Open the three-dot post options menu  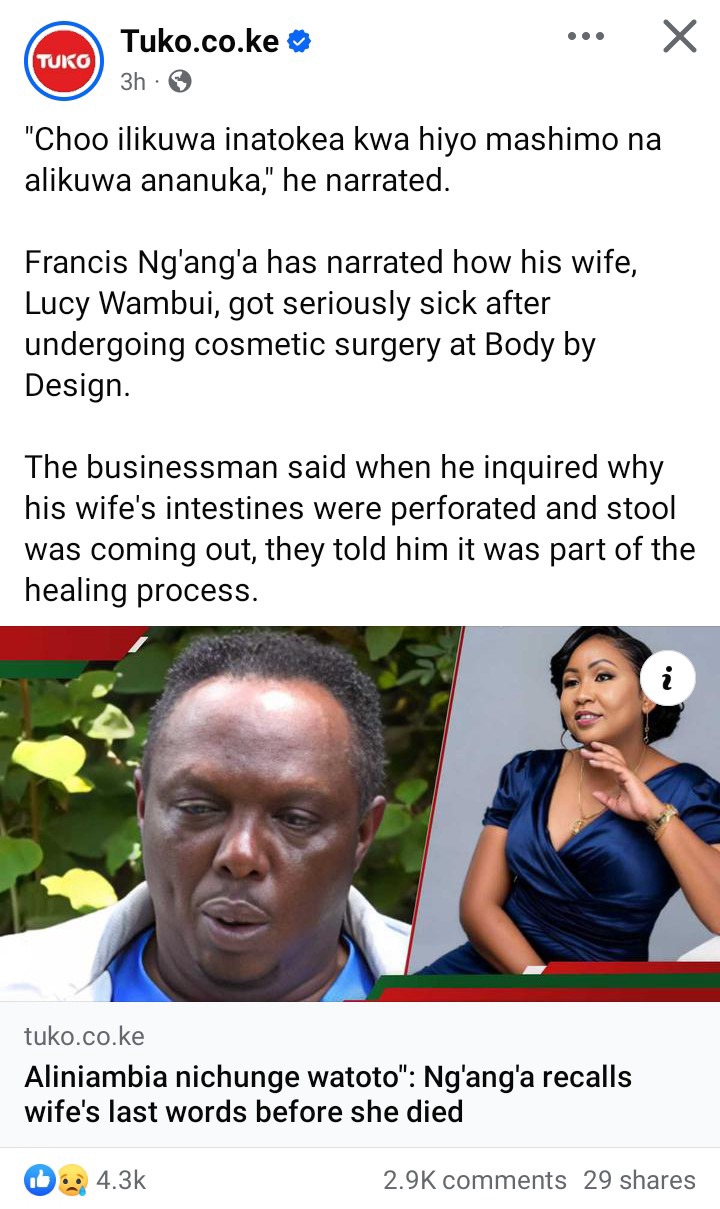(585, 37)
